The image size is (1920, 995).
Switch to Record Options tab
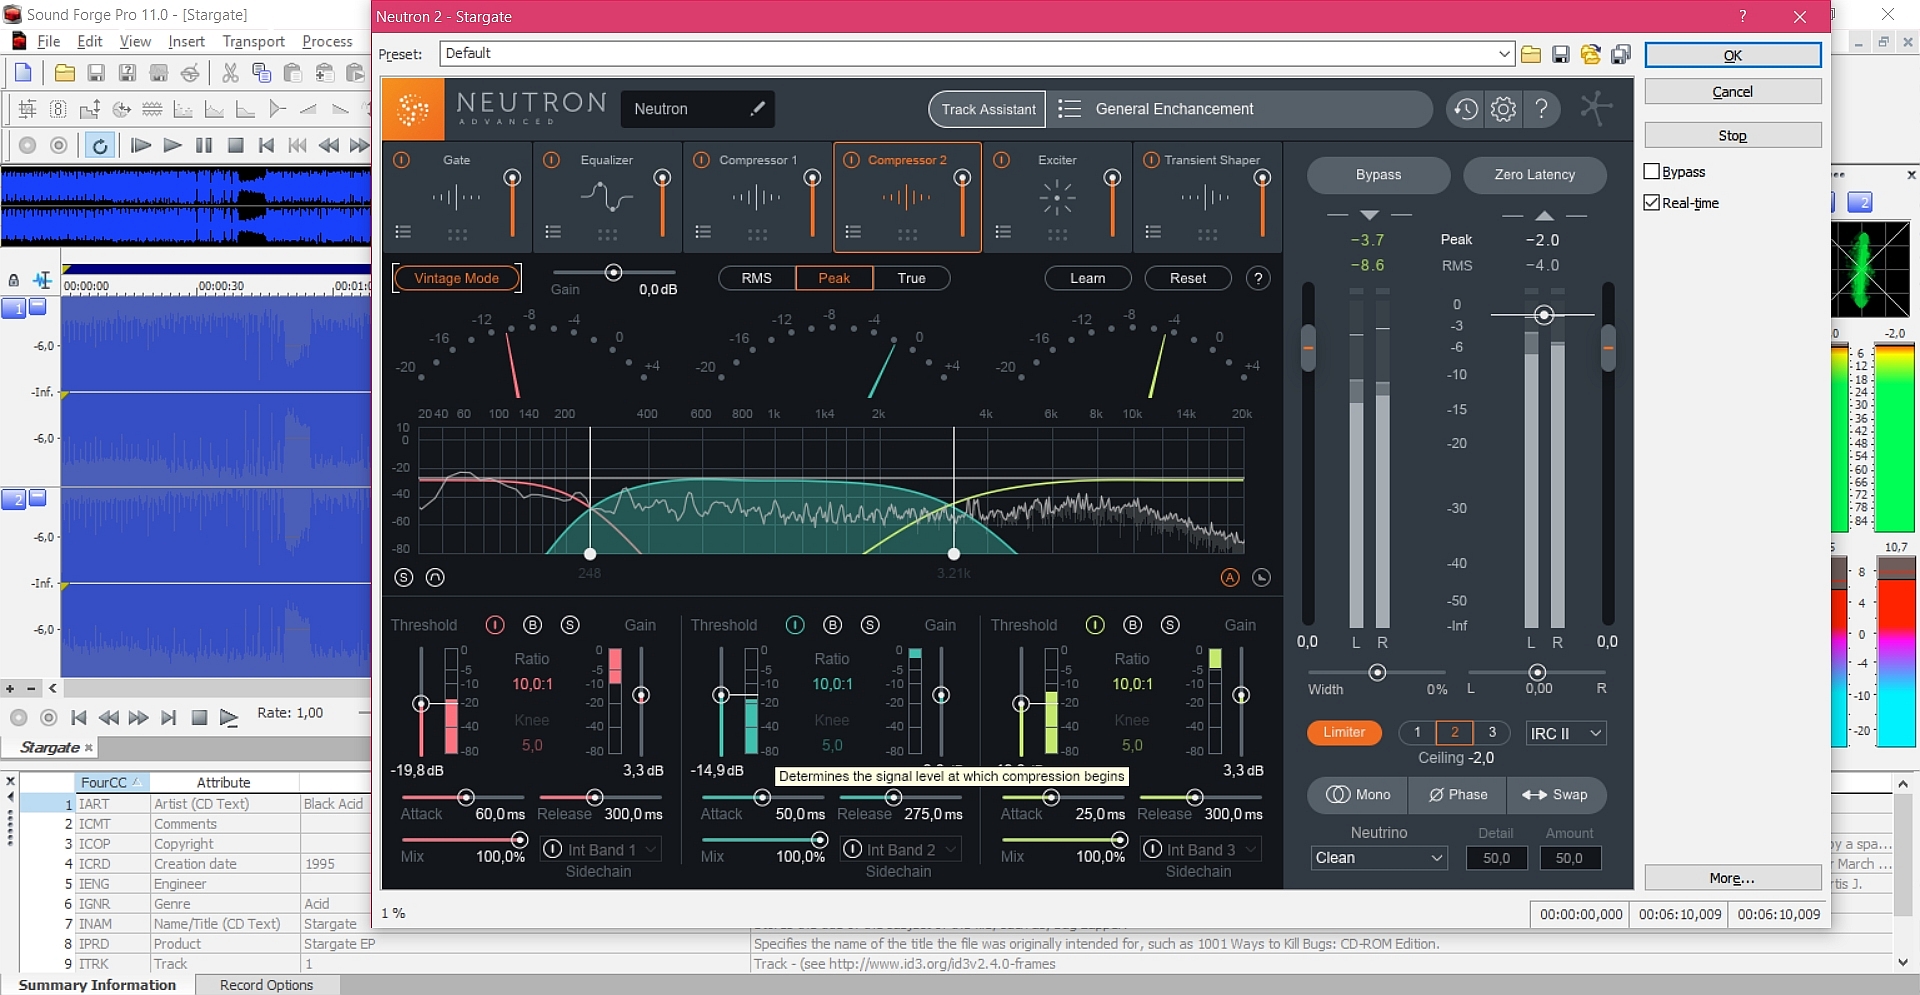pyautogui.click(x=266, y=985)
